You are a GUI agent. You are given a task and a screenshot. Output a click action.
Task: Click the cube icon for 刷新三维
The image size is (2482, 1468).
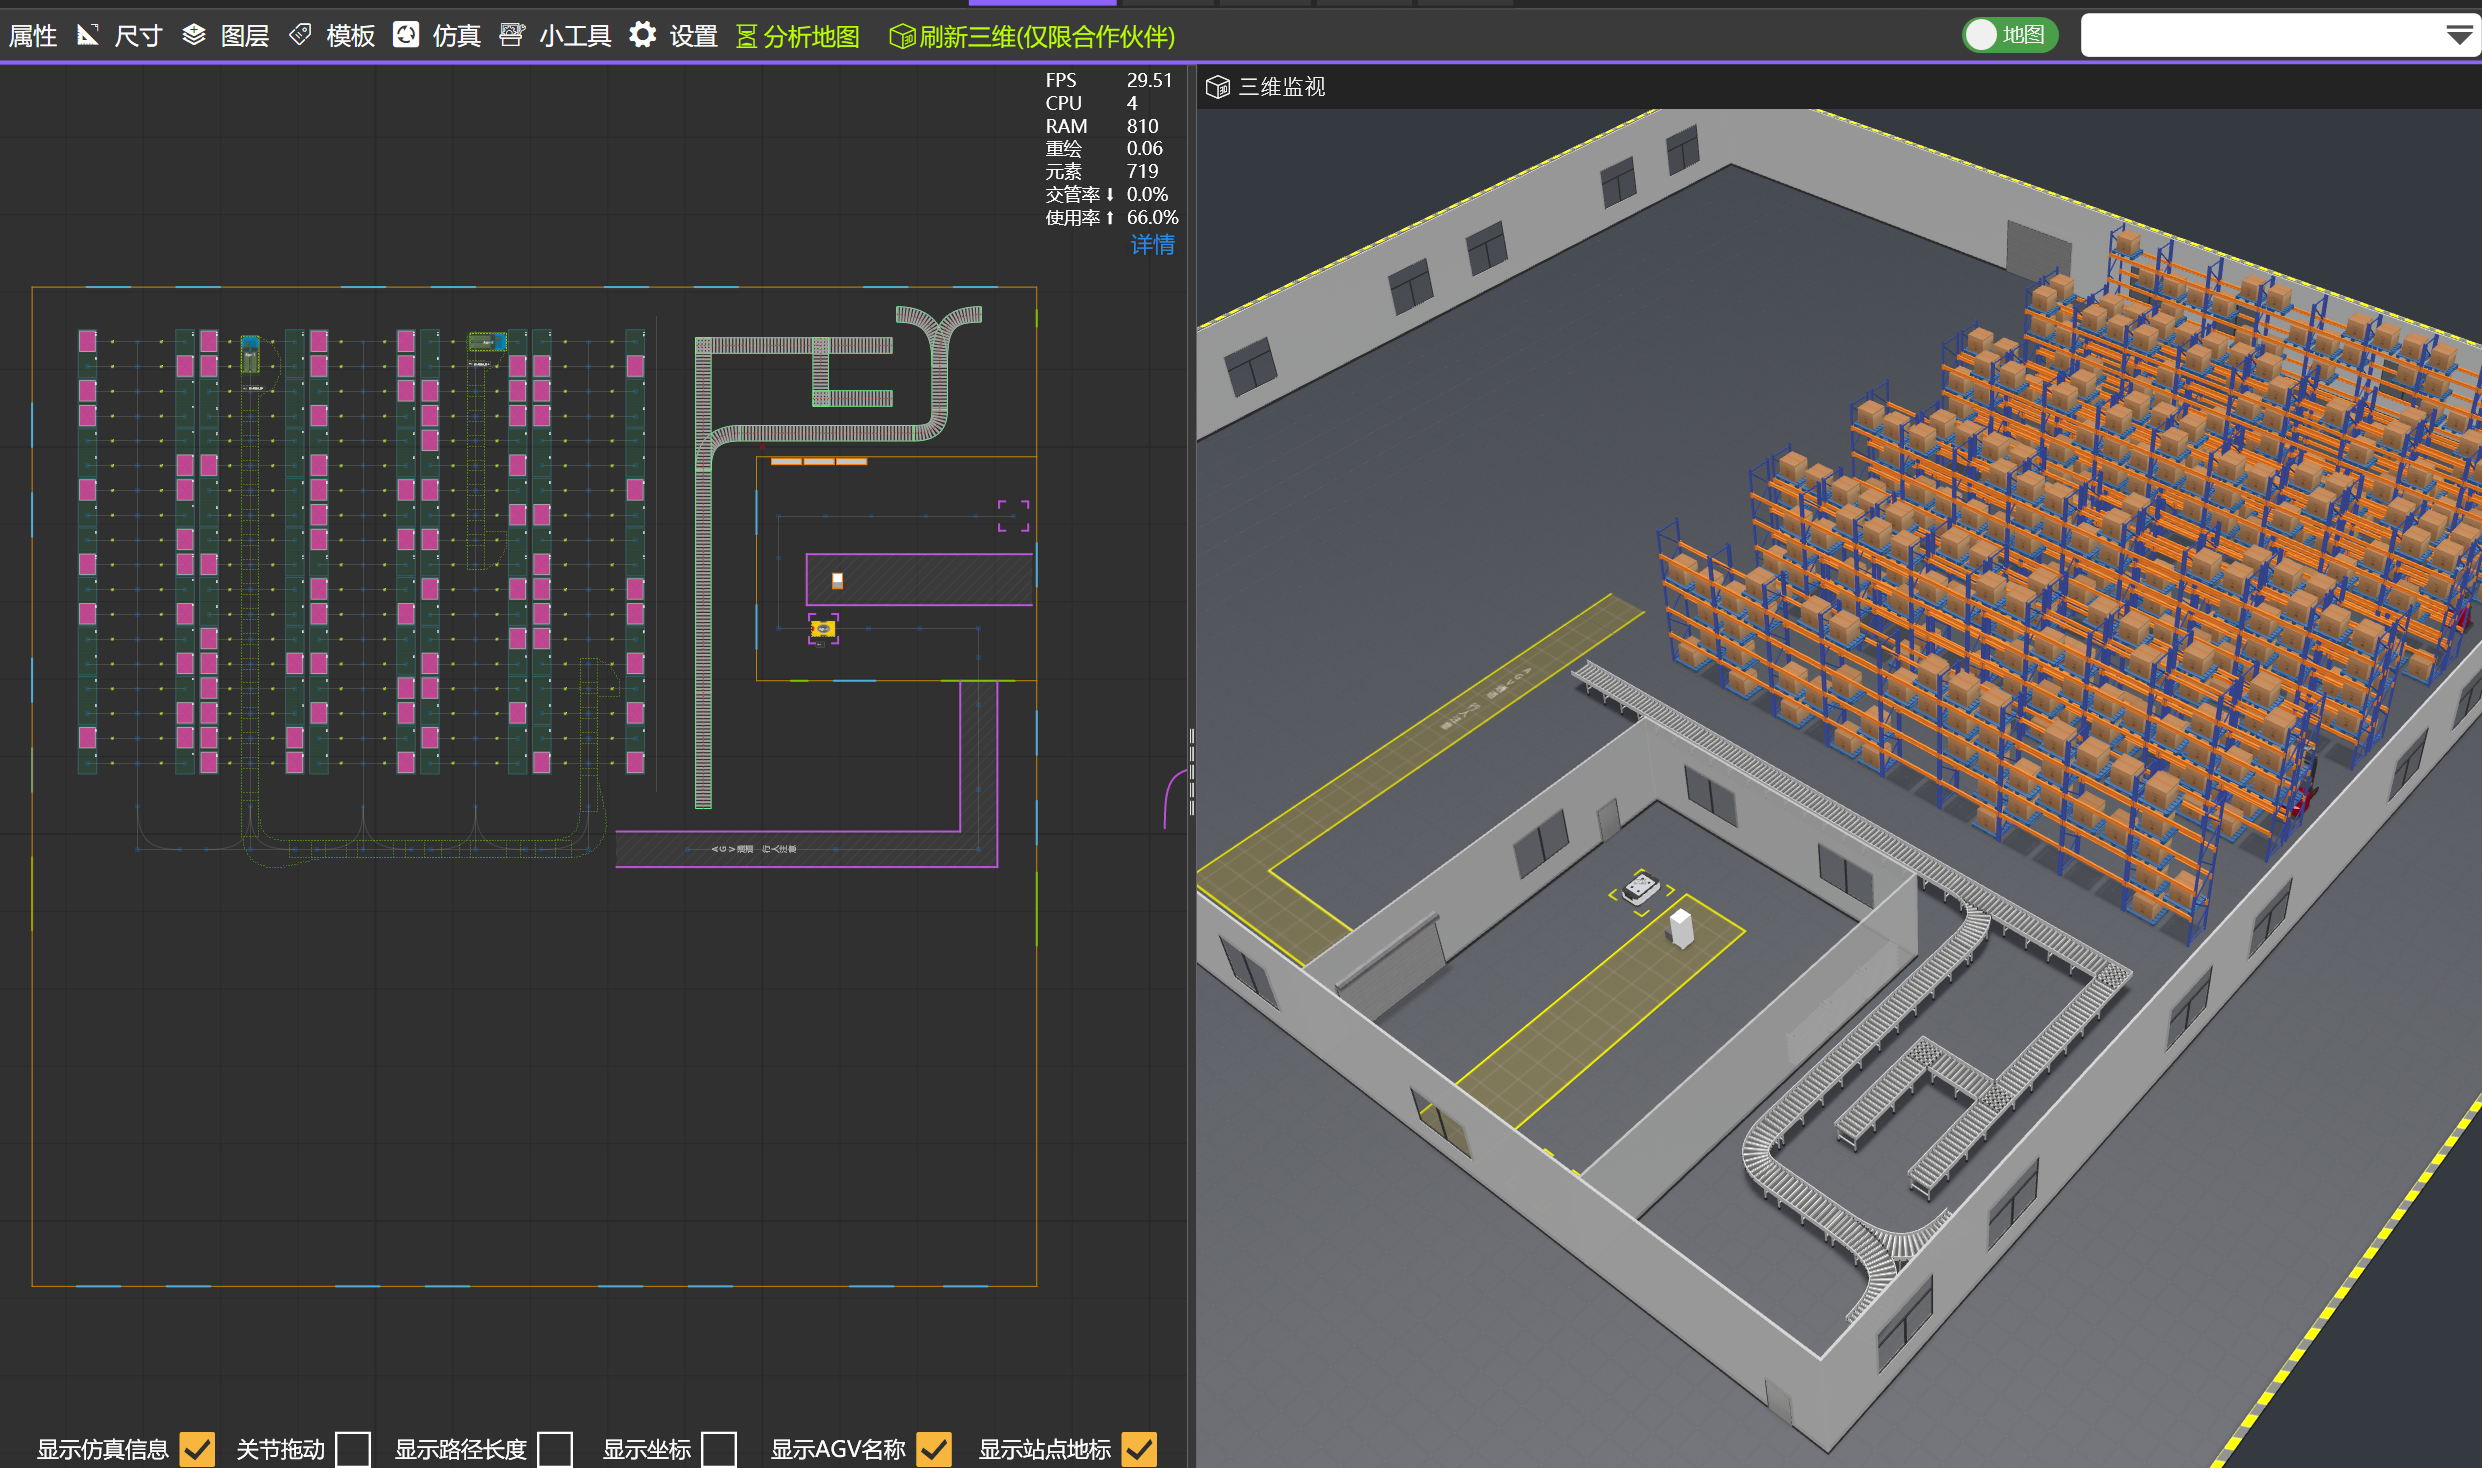[902, 37]
